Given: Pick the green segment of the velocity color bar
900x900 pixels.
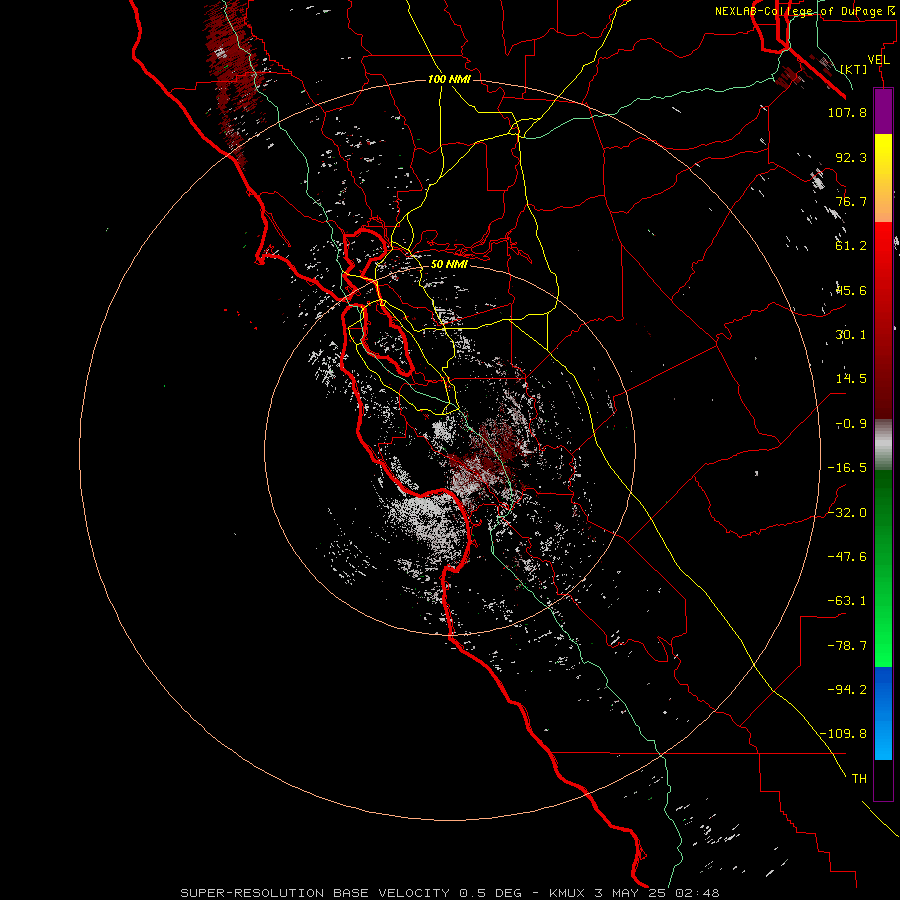Looking at the screenshot, I should 883,568.
